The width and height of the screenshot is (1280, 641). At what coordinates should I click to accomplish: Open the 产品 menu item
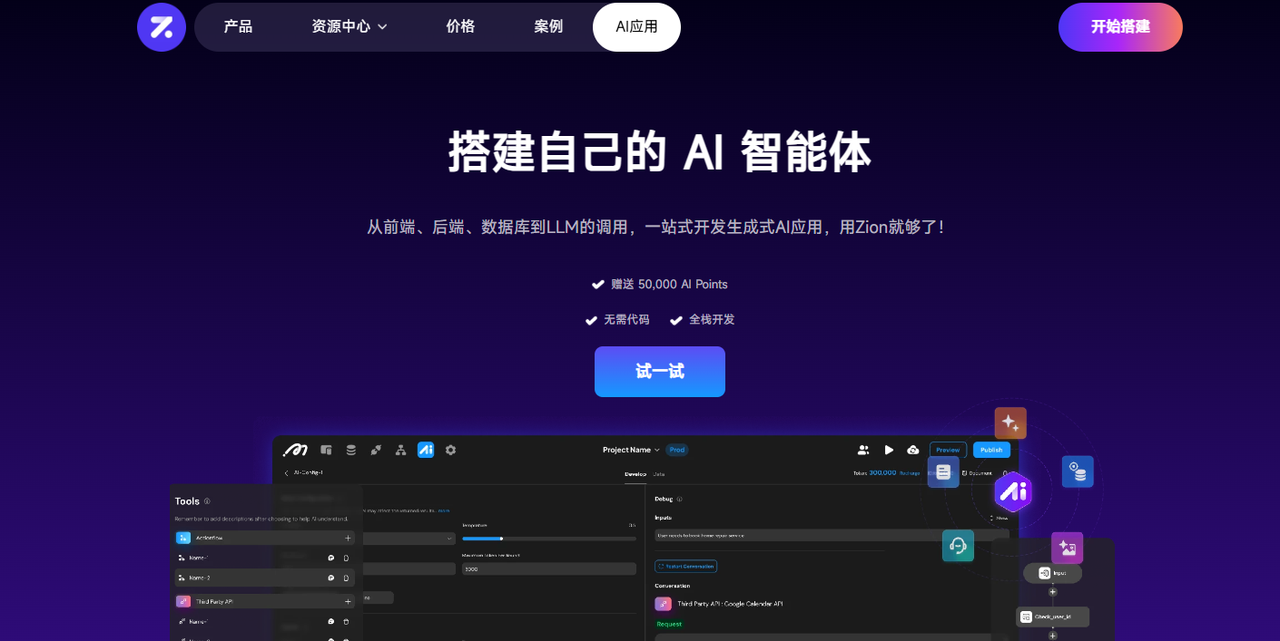click(238, 27)
